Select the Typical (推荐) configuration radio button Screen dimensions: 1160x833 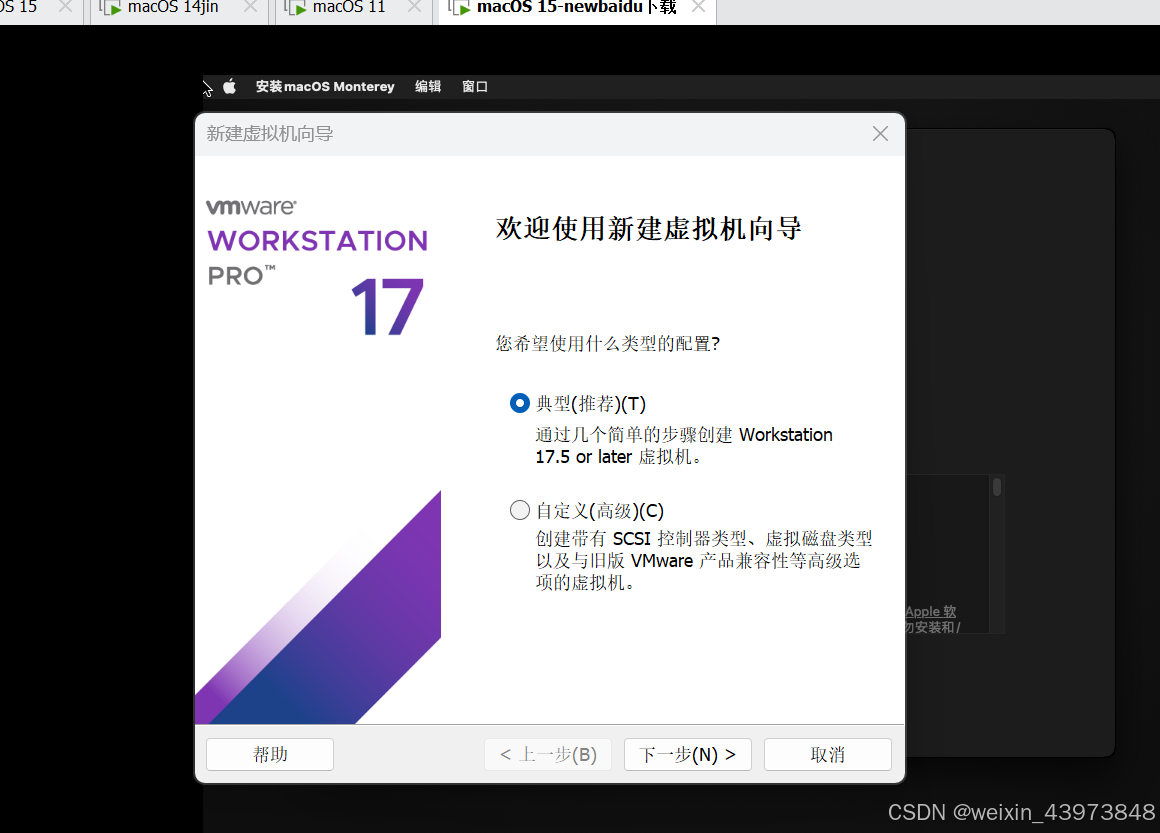[x=520, y=403]
